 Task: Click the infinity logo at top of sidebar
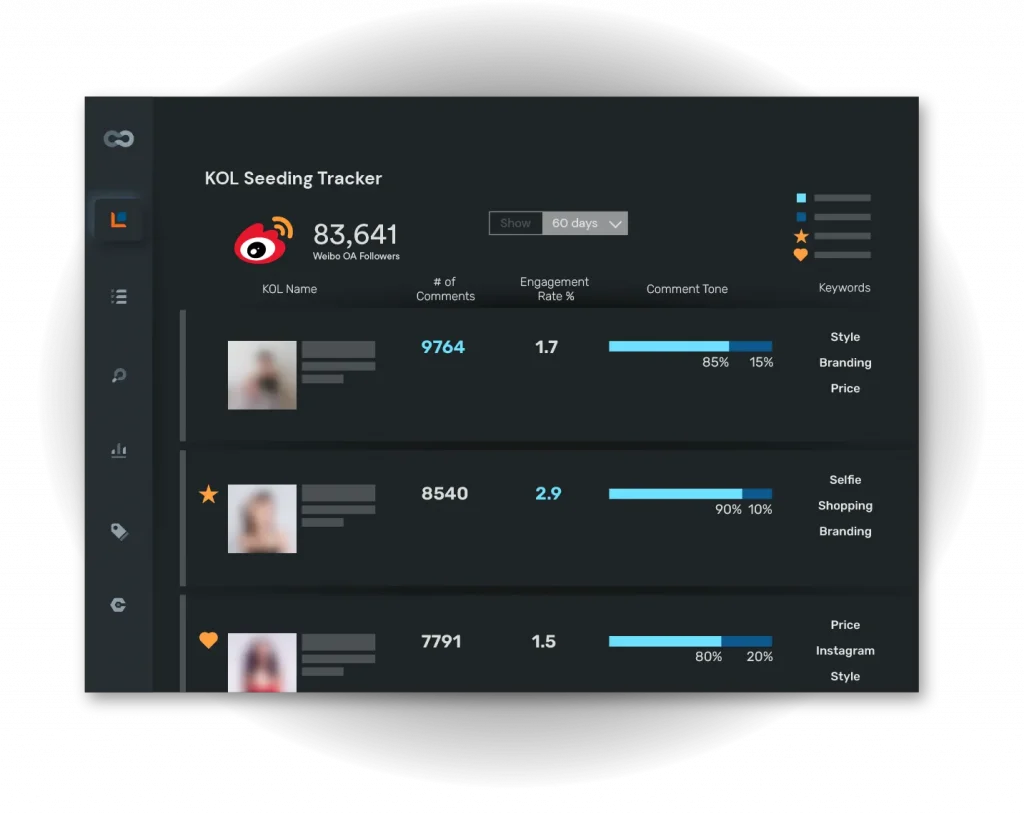point(117,138)
